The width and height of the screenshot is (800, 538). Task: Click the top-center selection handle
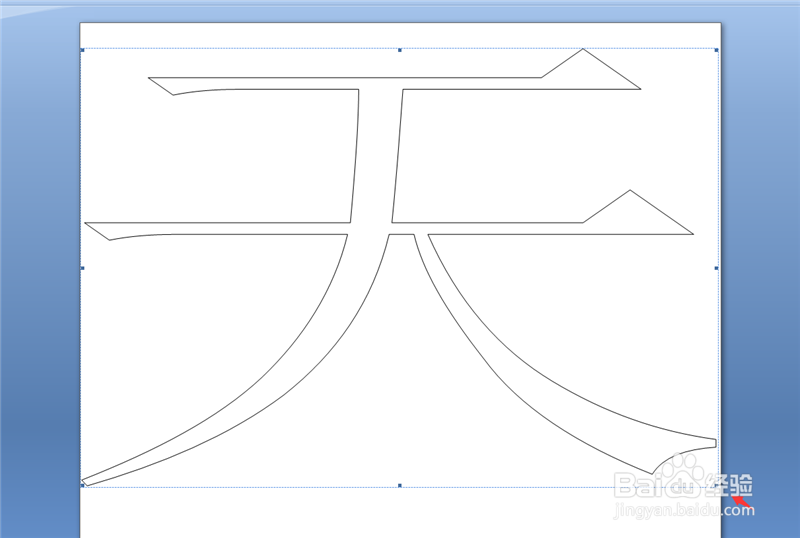[x=400, y=50]
